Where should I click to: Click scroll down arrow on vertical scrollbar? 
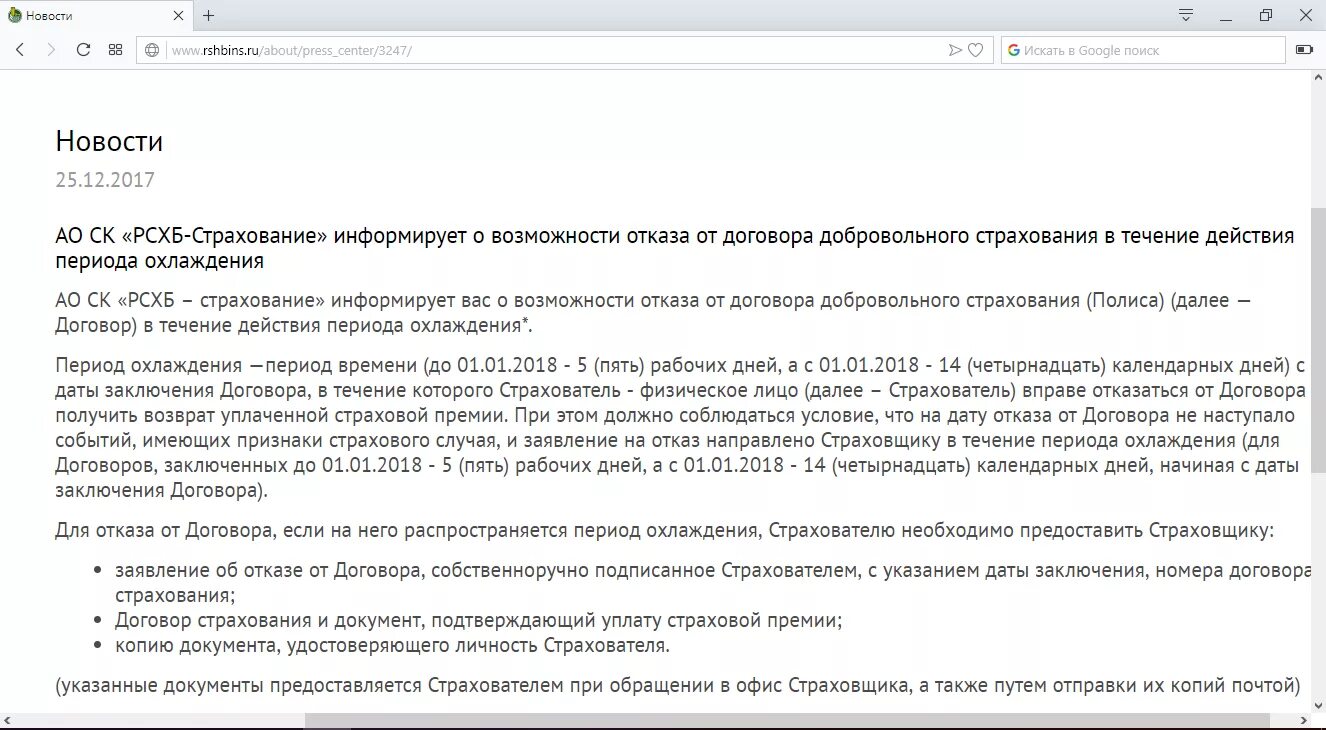(x=1318, y=704)
